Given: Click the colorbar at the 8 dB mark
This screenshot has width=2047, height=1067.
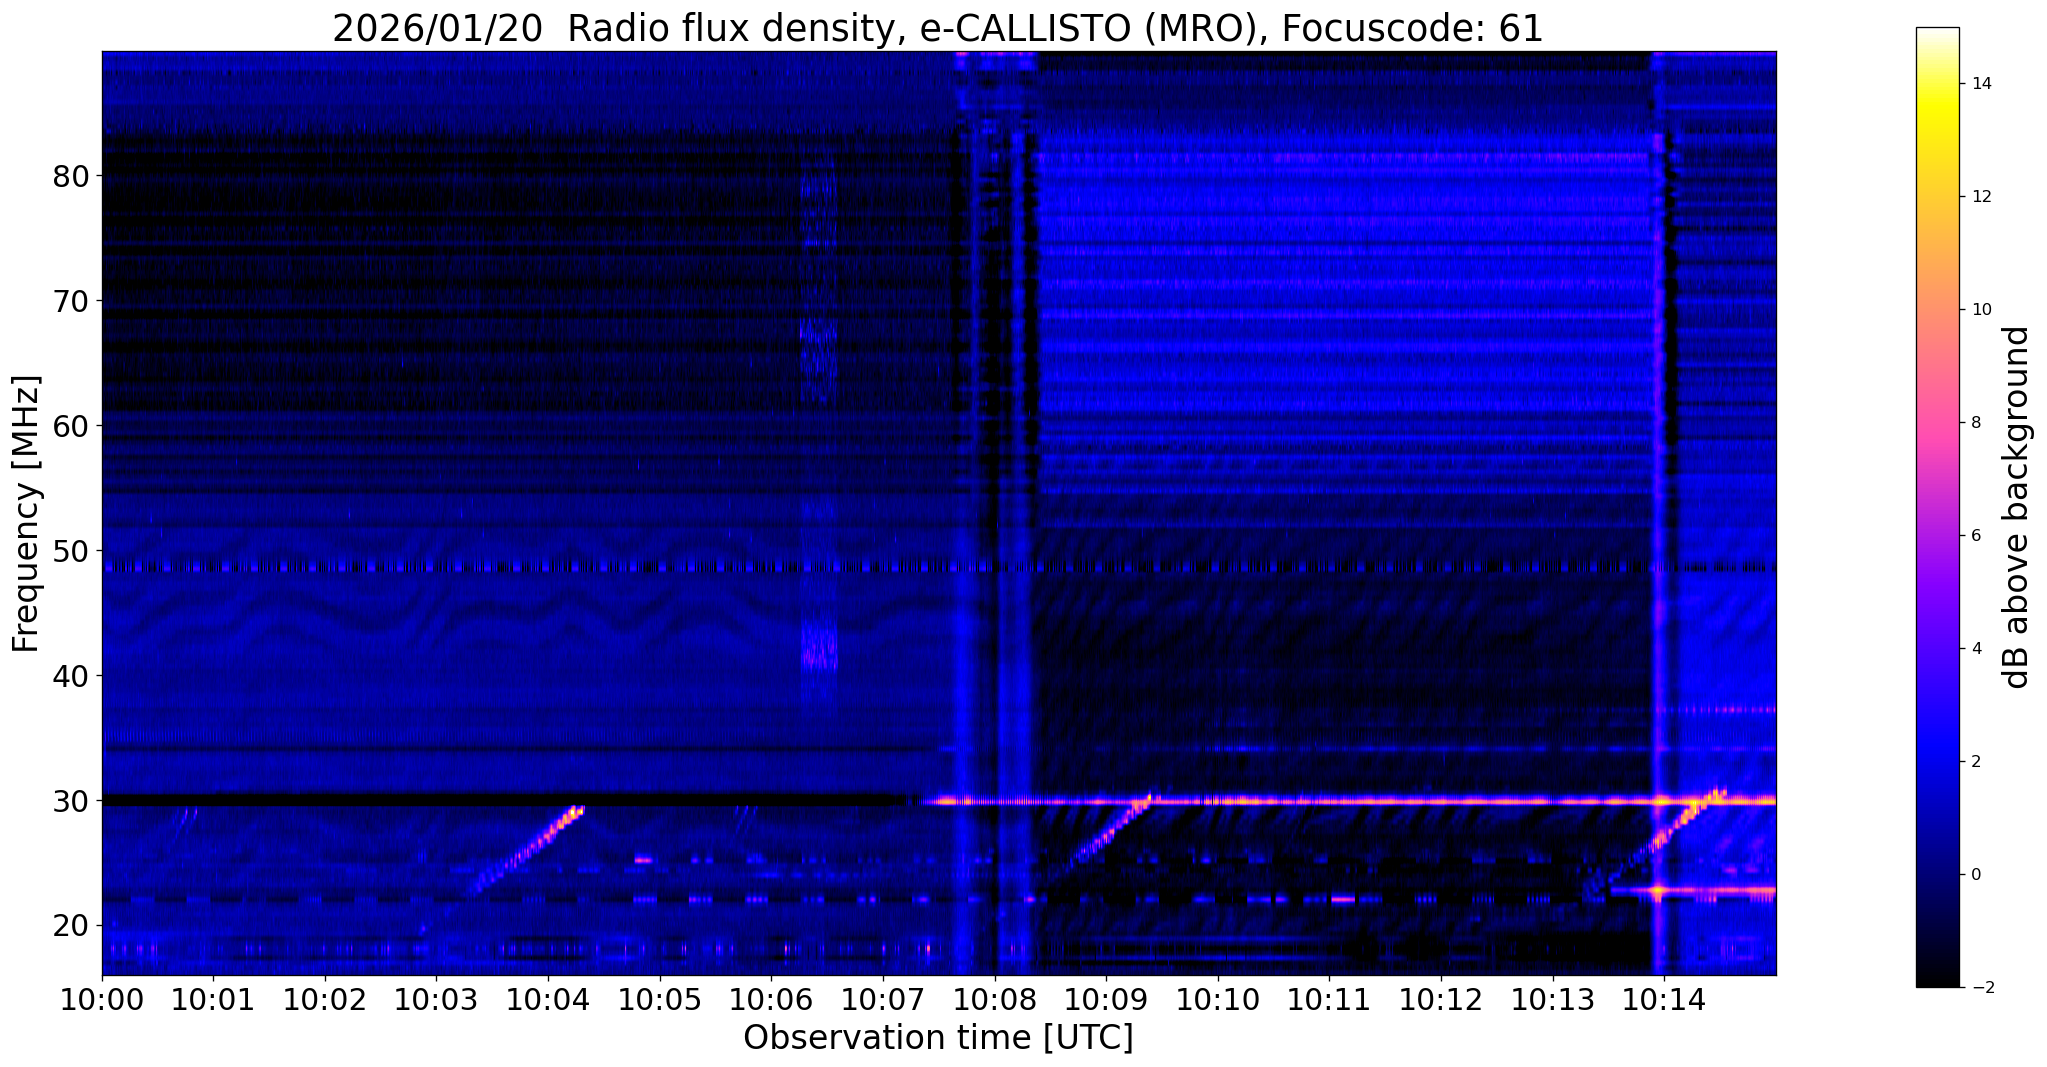Looking at the screenshot, I should [1937, 423].
